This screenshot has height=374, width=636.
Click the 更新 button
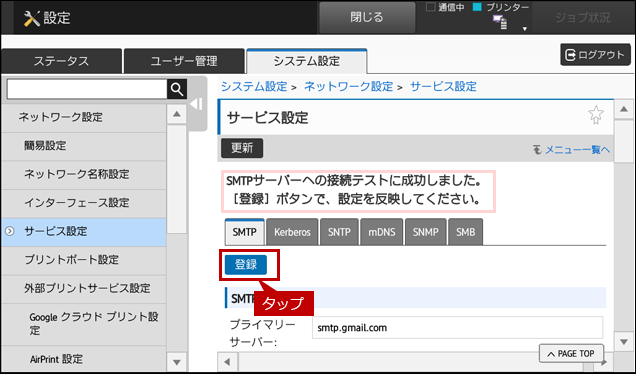[x=242, y=148]
